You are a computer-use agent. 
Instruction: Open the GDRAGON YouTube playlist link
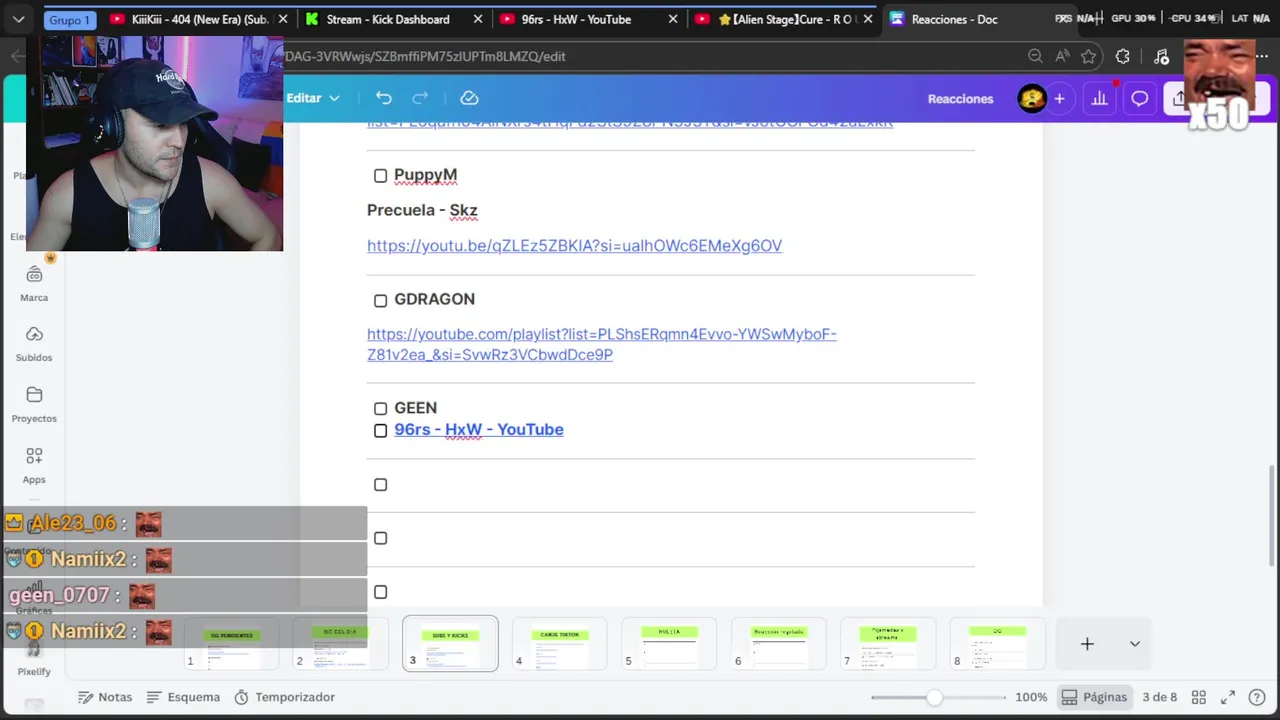click(601, 344)
